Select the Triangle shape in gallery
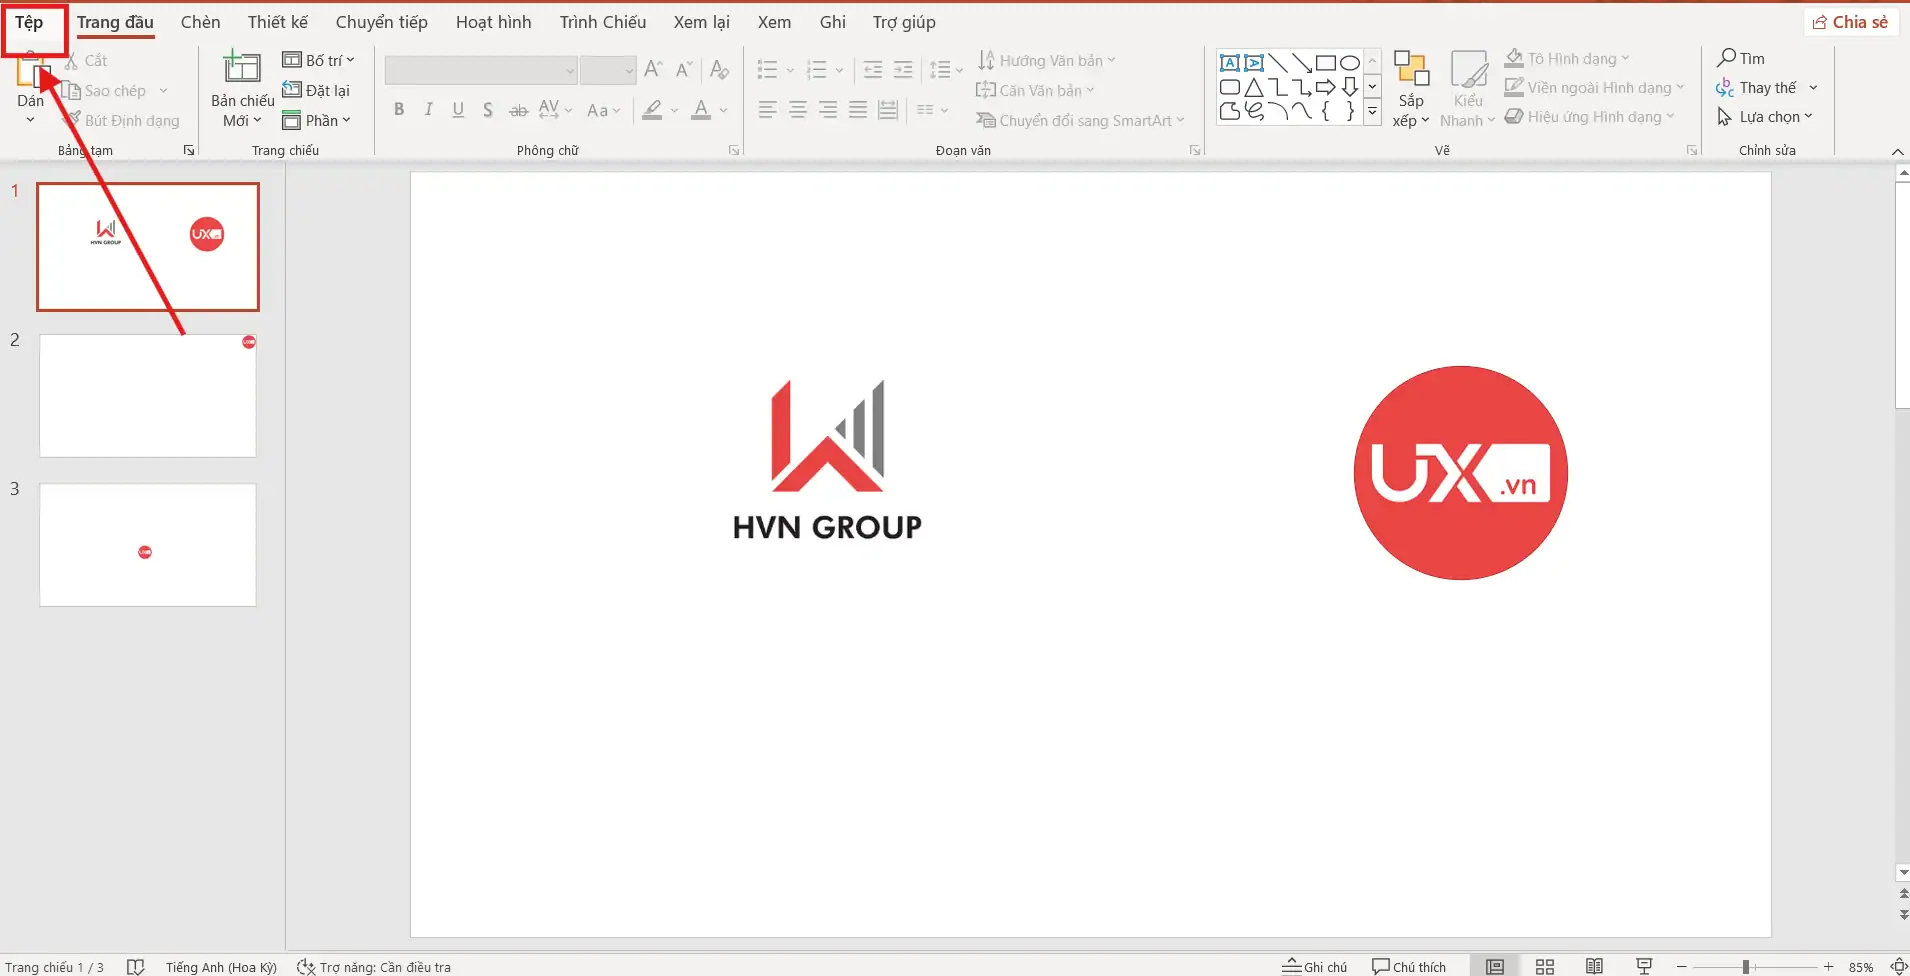The image size is (1910, 976). [1254, 87]
